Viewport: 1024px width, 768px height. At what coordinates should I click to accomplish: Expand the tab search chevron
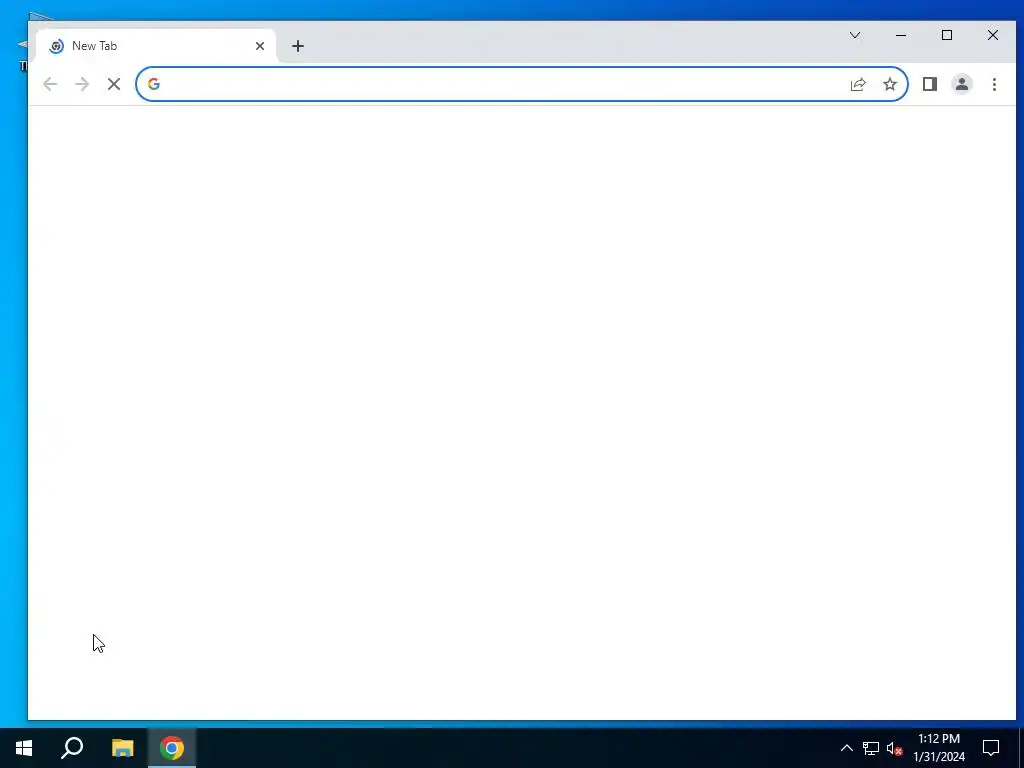point(854,35)
